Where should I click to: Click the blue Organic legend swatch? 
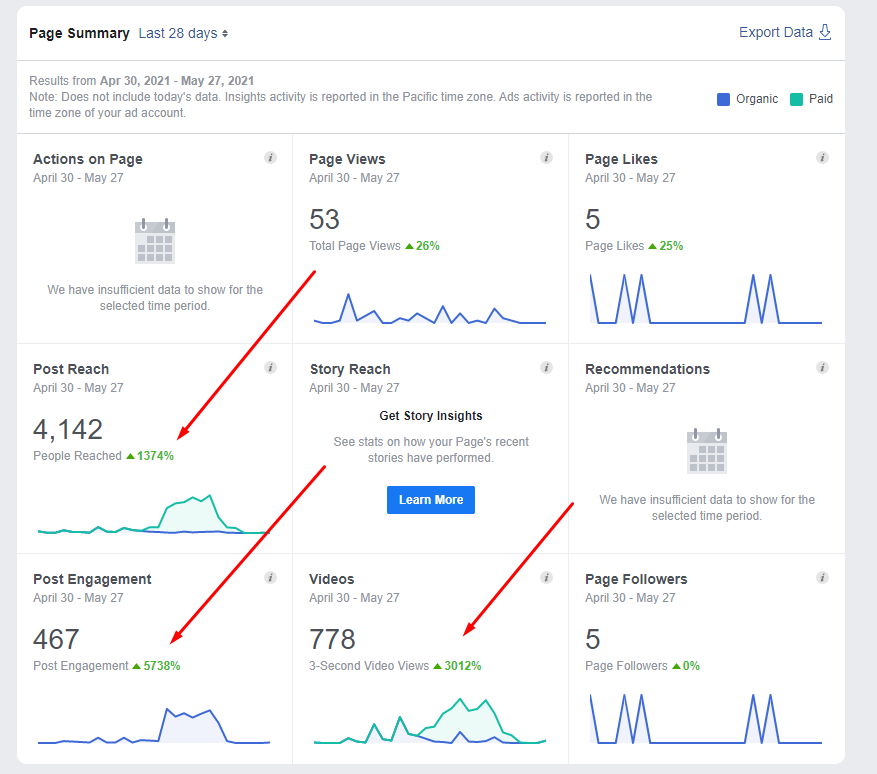pos(723,99)
